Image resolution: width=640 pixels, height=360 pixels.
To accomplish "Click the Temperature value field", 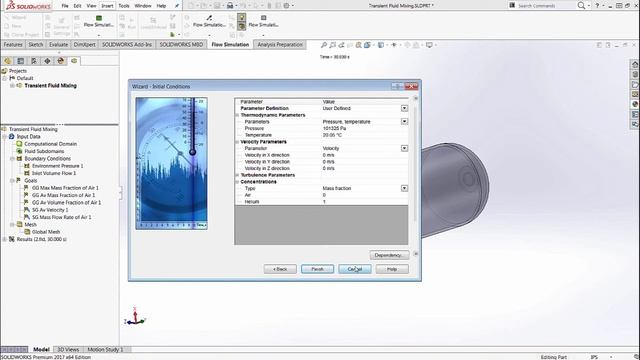I will click(x=364, y=135).
